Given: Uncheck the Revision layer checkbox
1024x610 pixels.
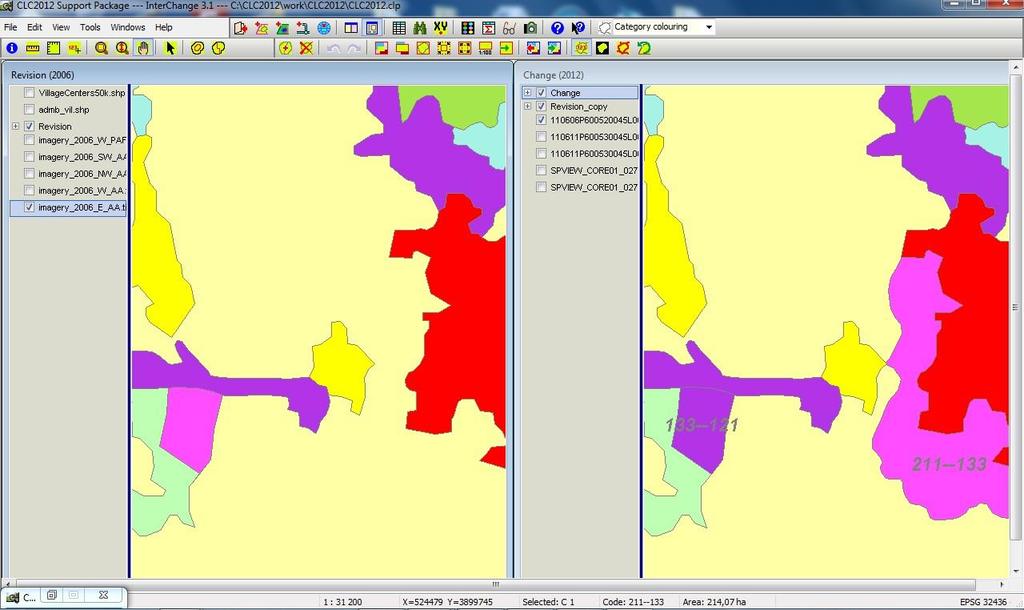Looking at the screenshot, I should (29, 126).
